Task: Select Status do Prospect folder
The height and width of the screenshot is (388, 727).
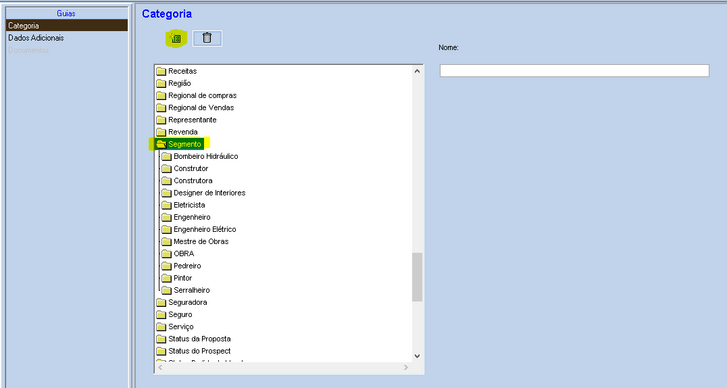Action: 199,351
